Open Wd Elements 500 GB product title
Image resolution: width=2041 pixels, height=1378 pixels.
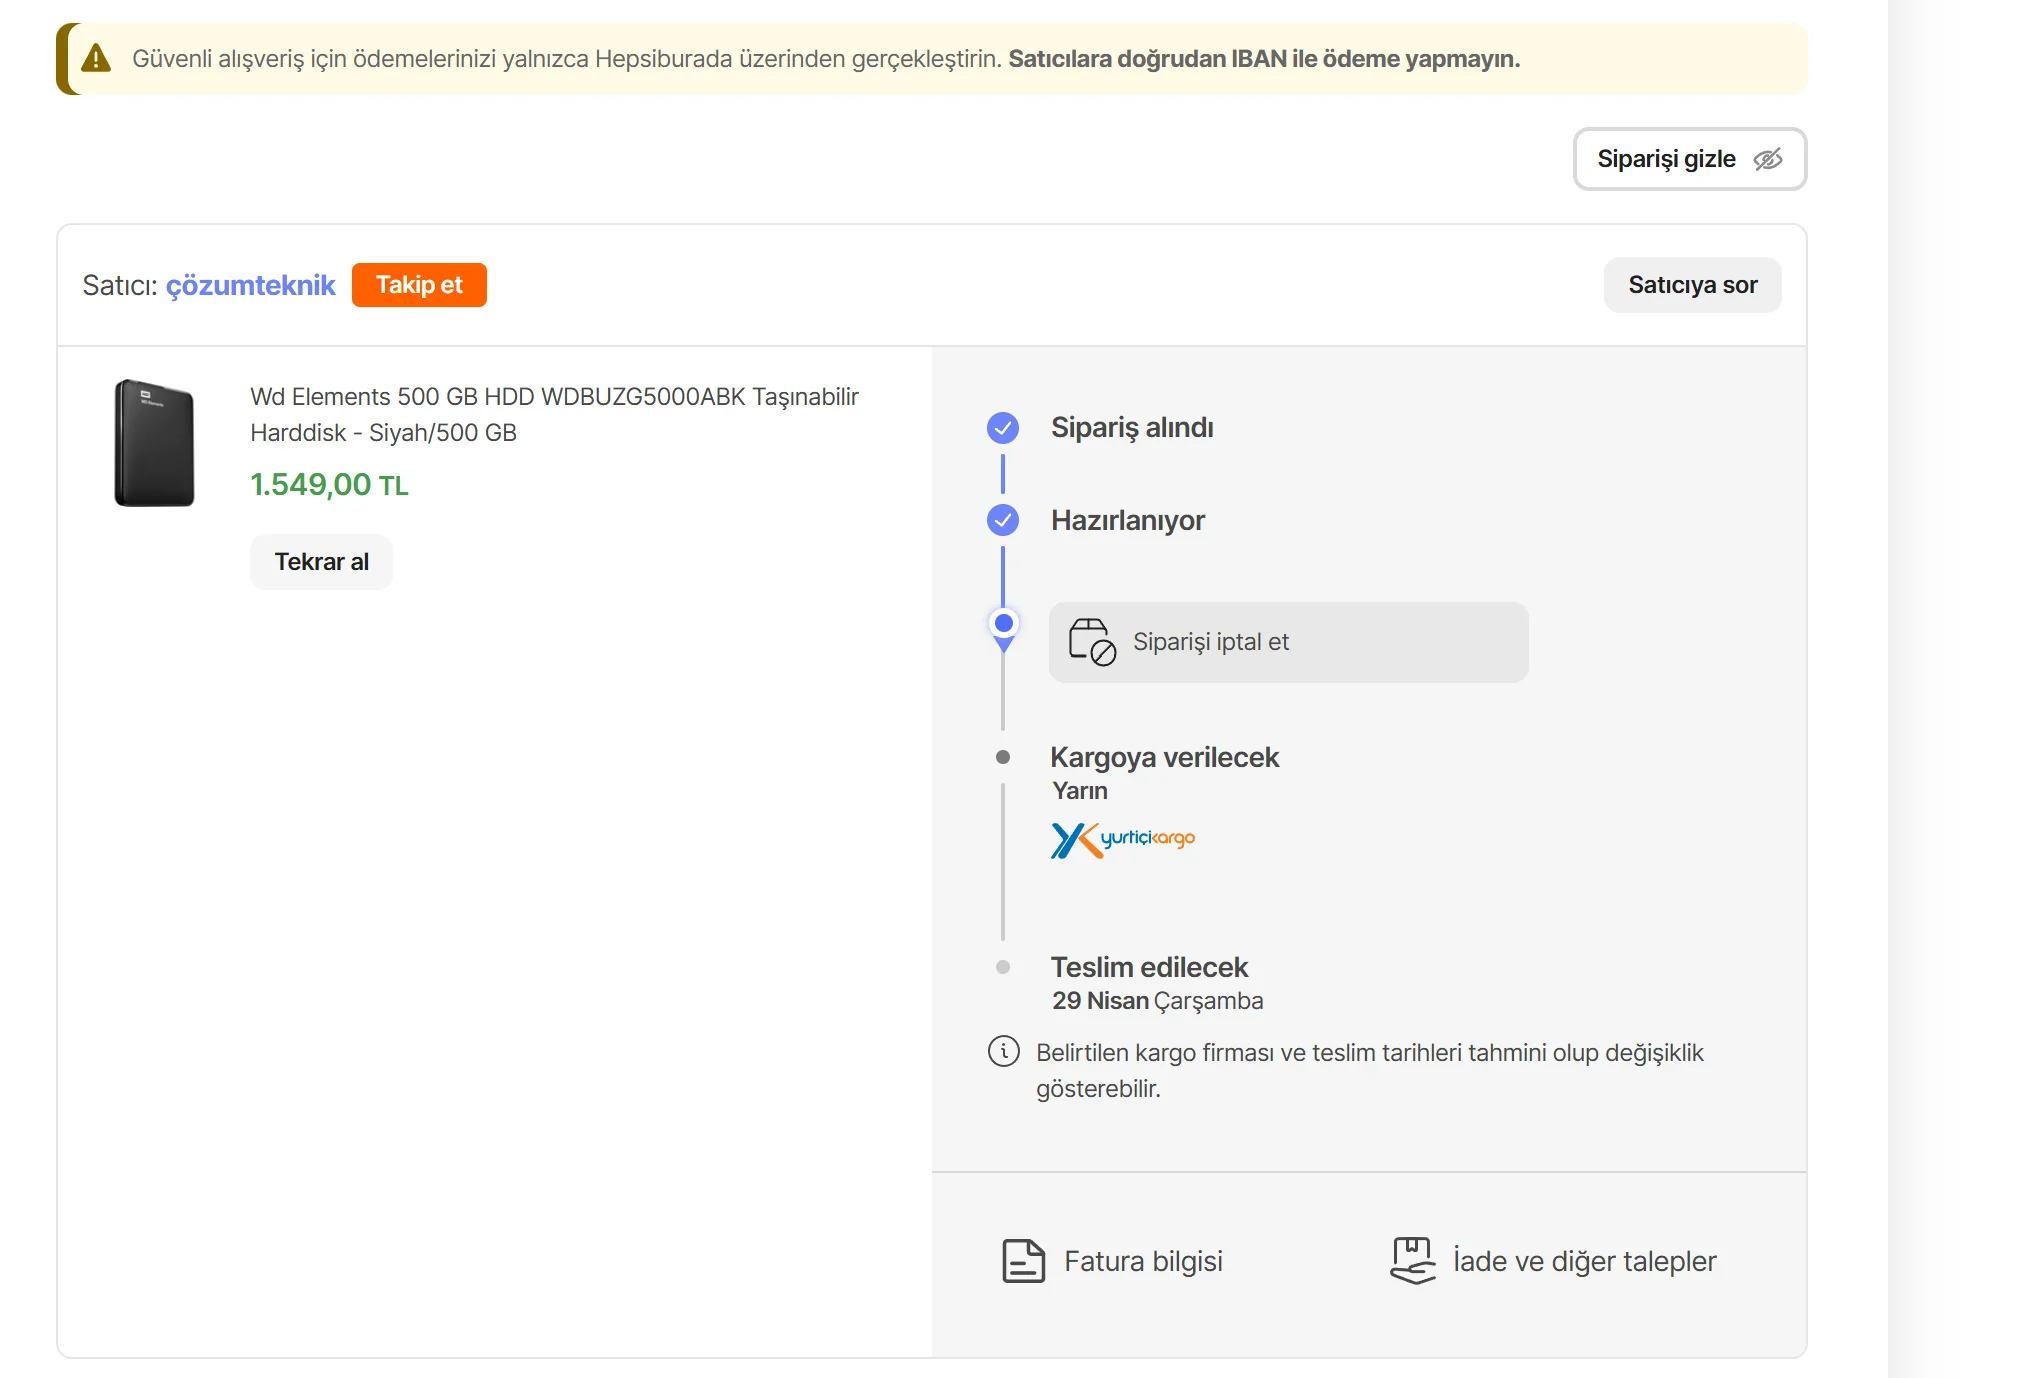click(554, 415)
